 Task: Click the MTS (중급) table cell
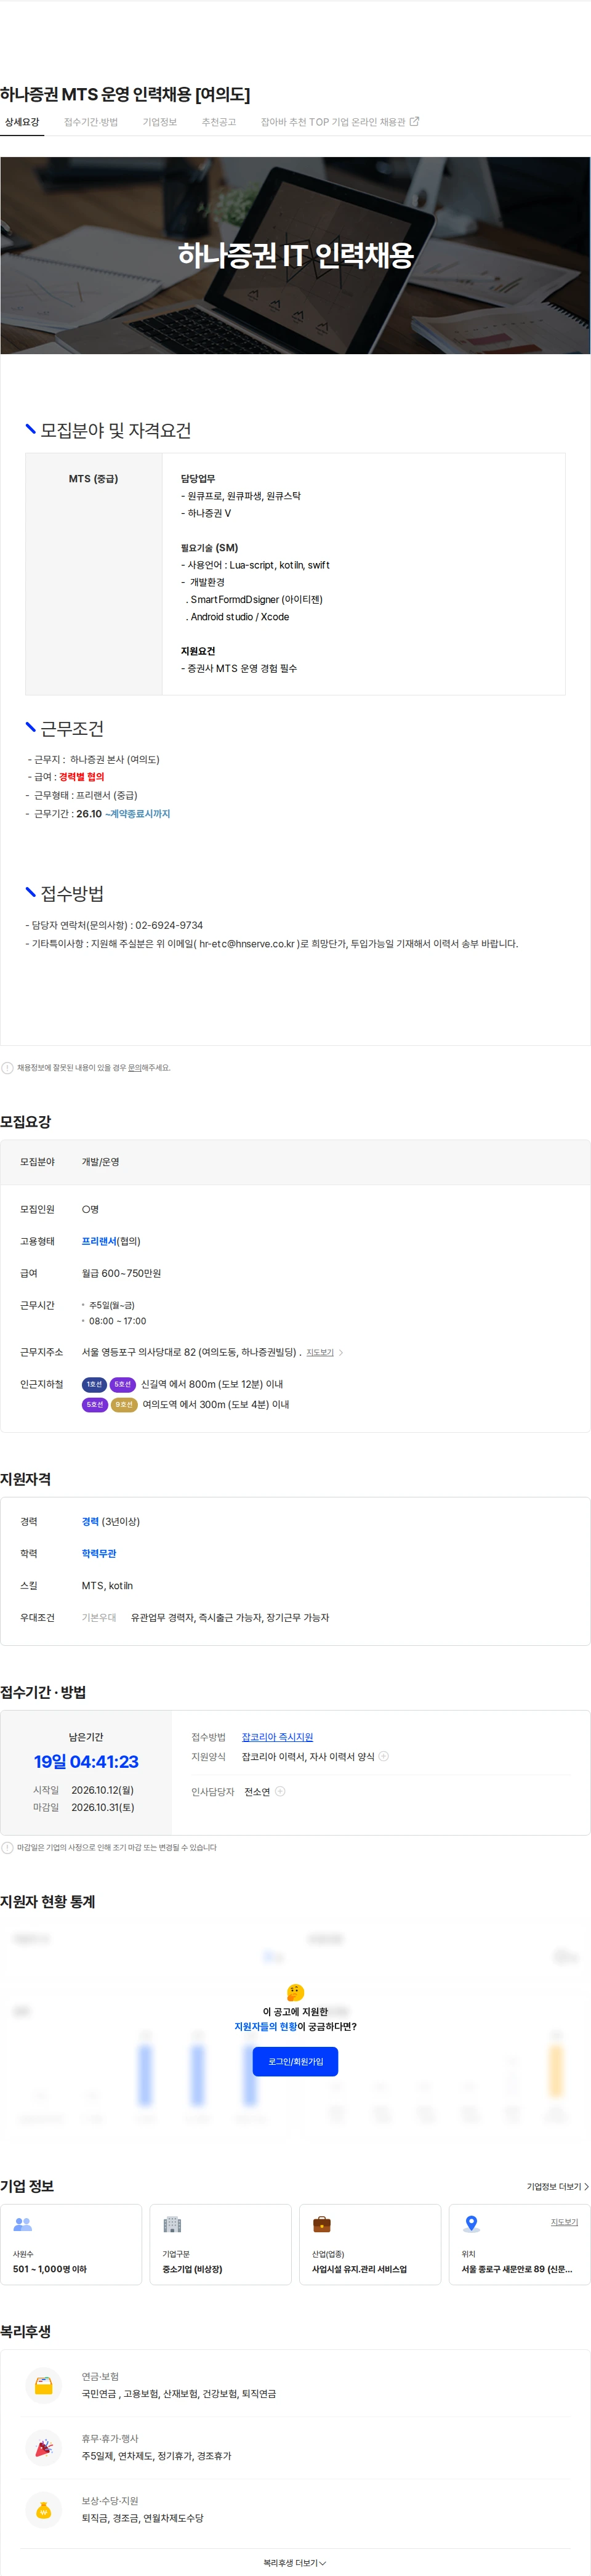coord(94,573)
